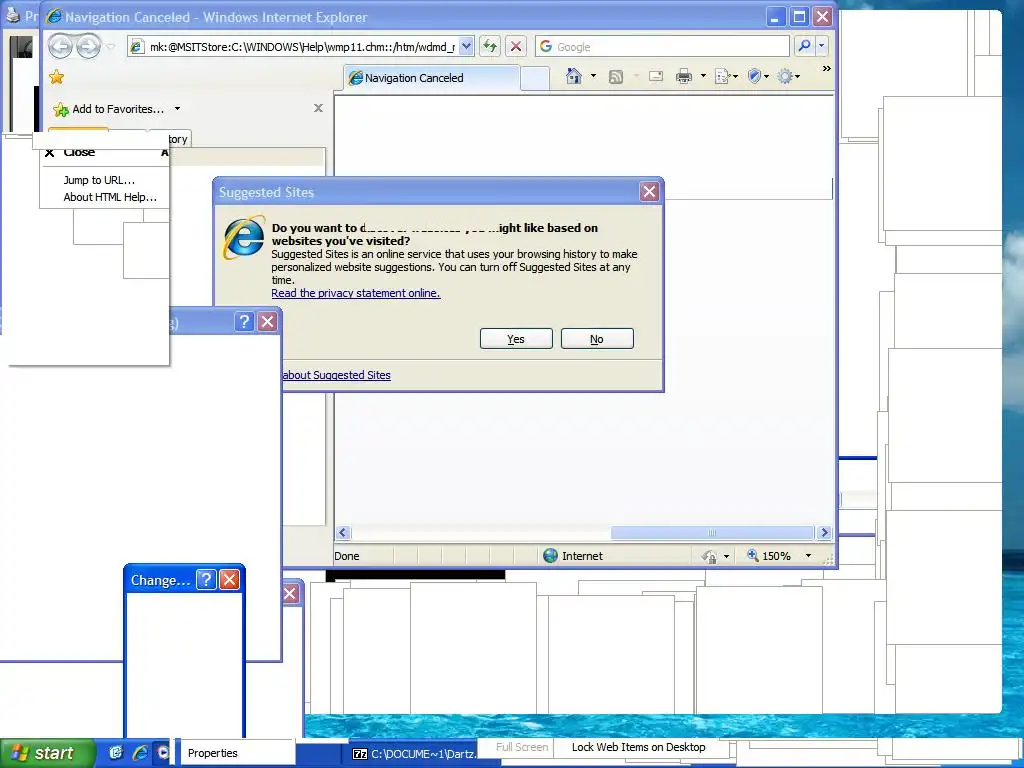Click the Full Screen menu entry
1024x768 pixels.
point(522,747)
